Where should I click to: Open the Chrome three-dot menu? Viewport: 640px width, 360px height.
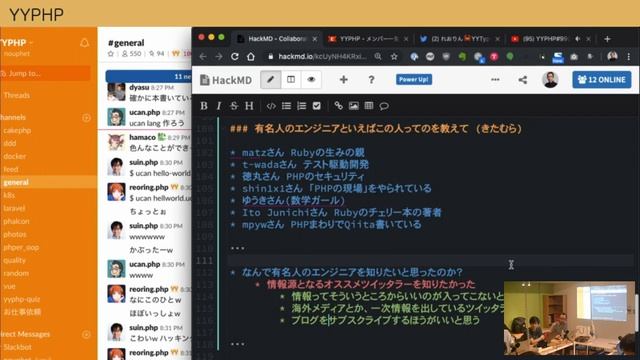click(629, 57)
